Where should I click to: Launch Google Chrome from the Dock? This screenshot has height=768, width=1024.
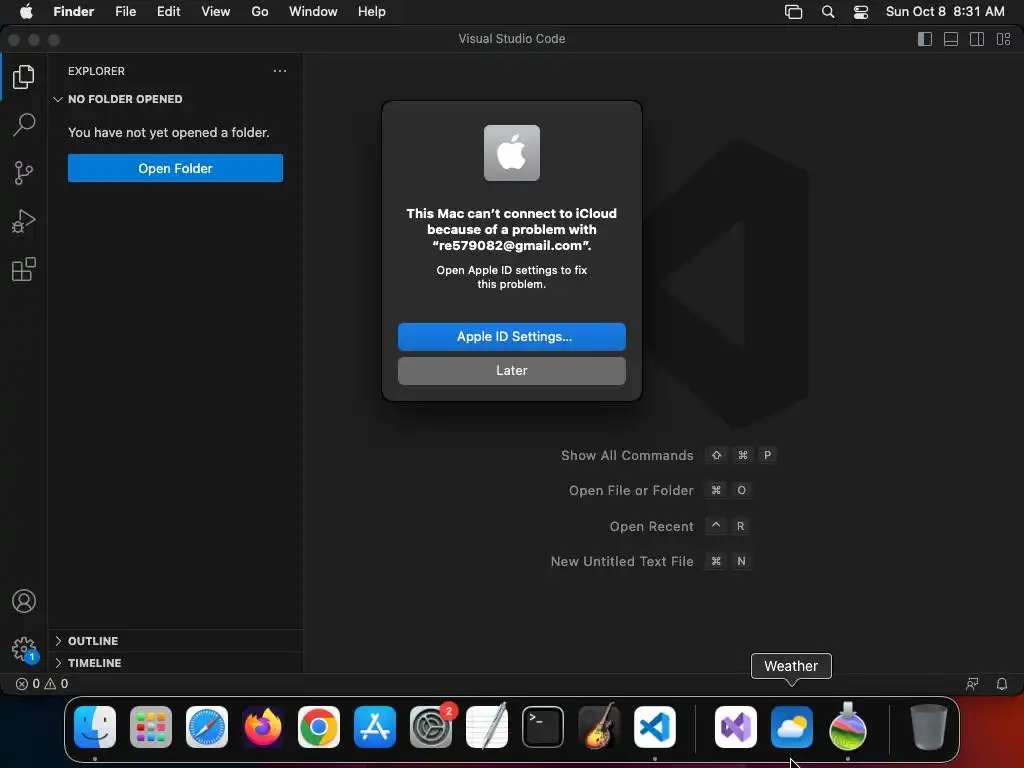click(x=319, y=727)
